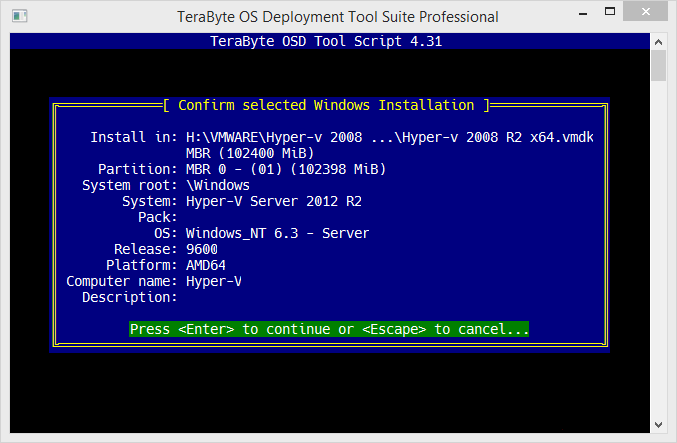This screenshot has width=677, height=443.
Task: Click the '9600' release value
Action: coord(202,249)
